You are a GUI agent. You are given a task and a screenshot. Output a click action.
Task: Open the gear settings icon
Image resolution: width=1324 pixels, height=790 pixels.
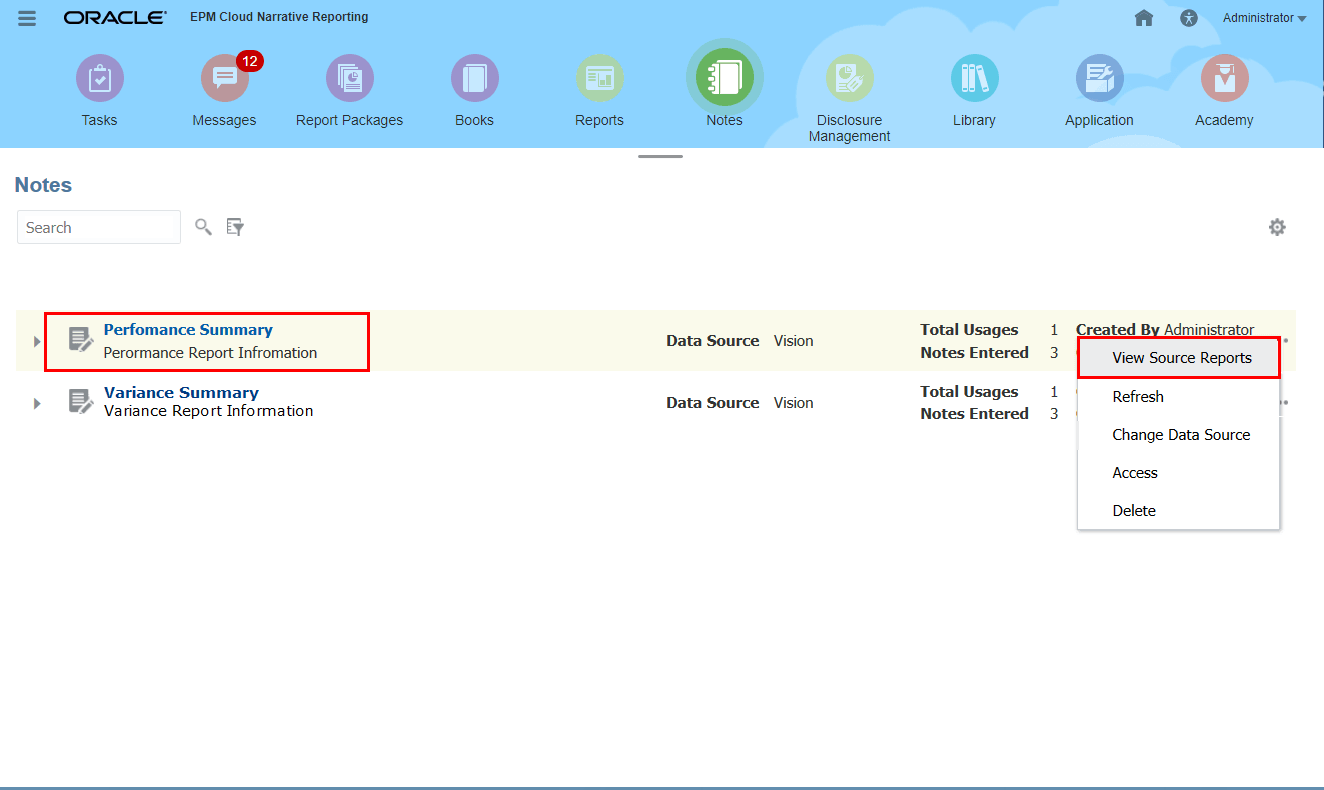(x=1277, y=227)
